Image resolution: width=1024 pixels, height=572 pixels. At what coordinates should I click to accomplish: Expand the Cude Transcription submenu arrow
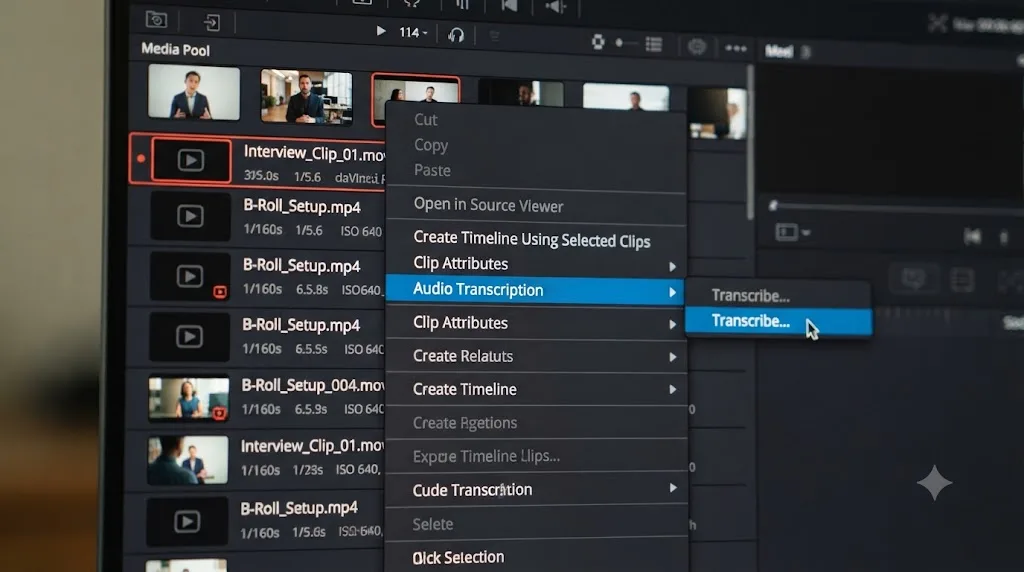click(x=672, y=488)
